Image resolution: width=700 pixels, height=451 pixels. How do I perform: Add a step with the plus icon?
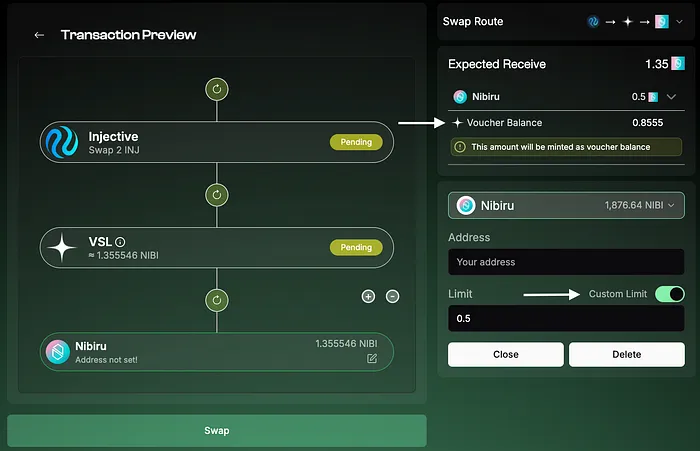[368, 296]
